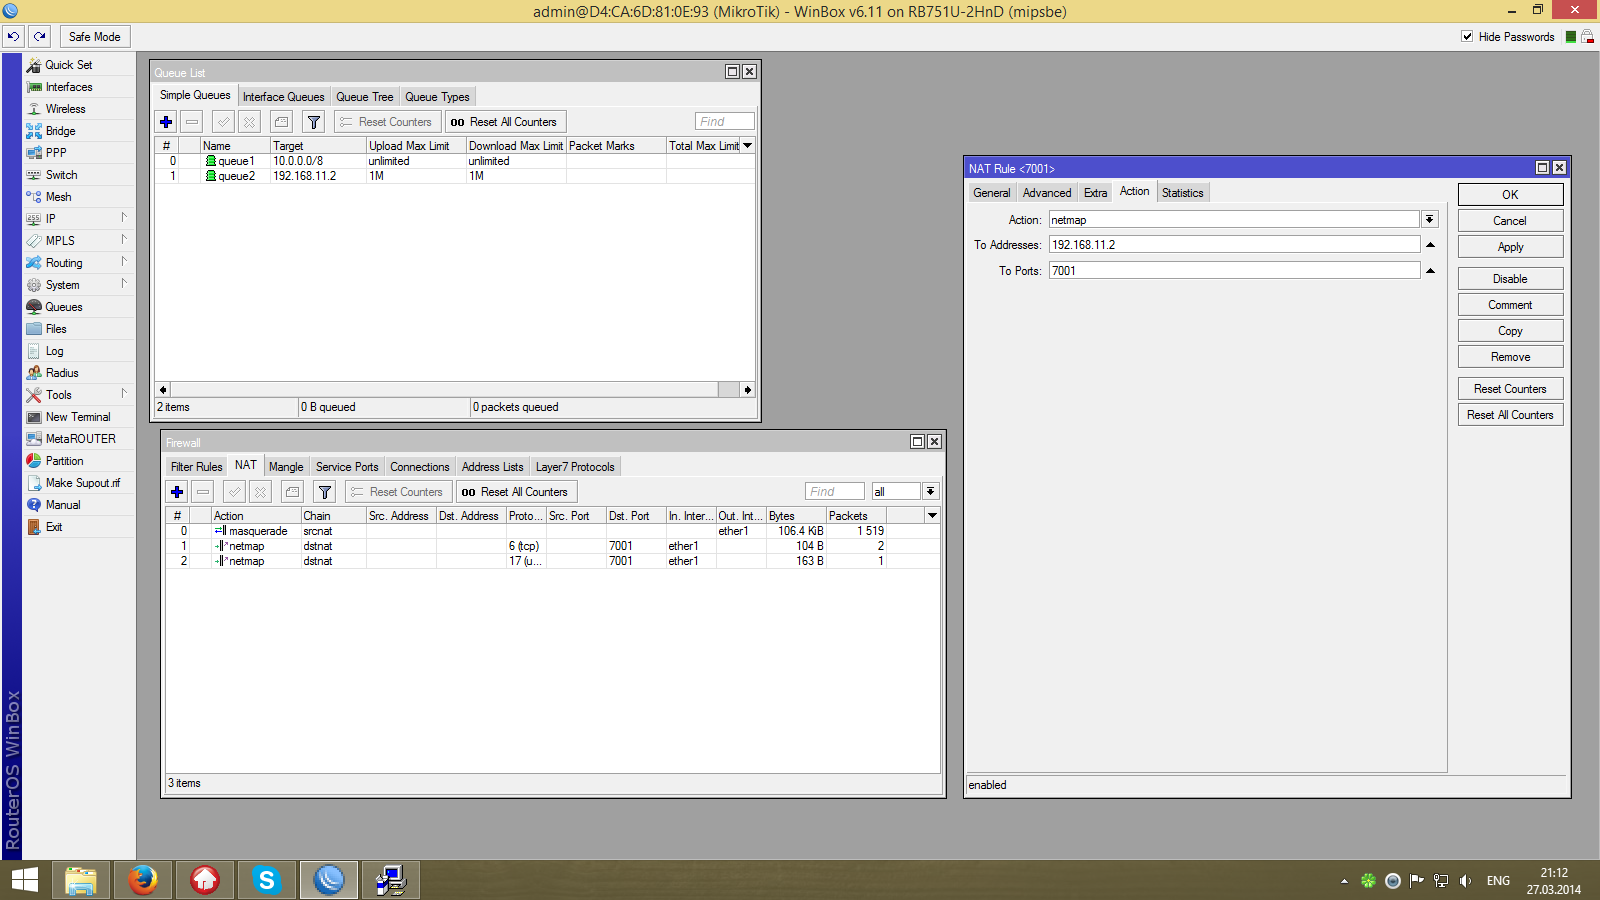The image size is (1600, 900).
Task: Click Disable button in NAT Rule
Action: click(x=1510, y=279)
